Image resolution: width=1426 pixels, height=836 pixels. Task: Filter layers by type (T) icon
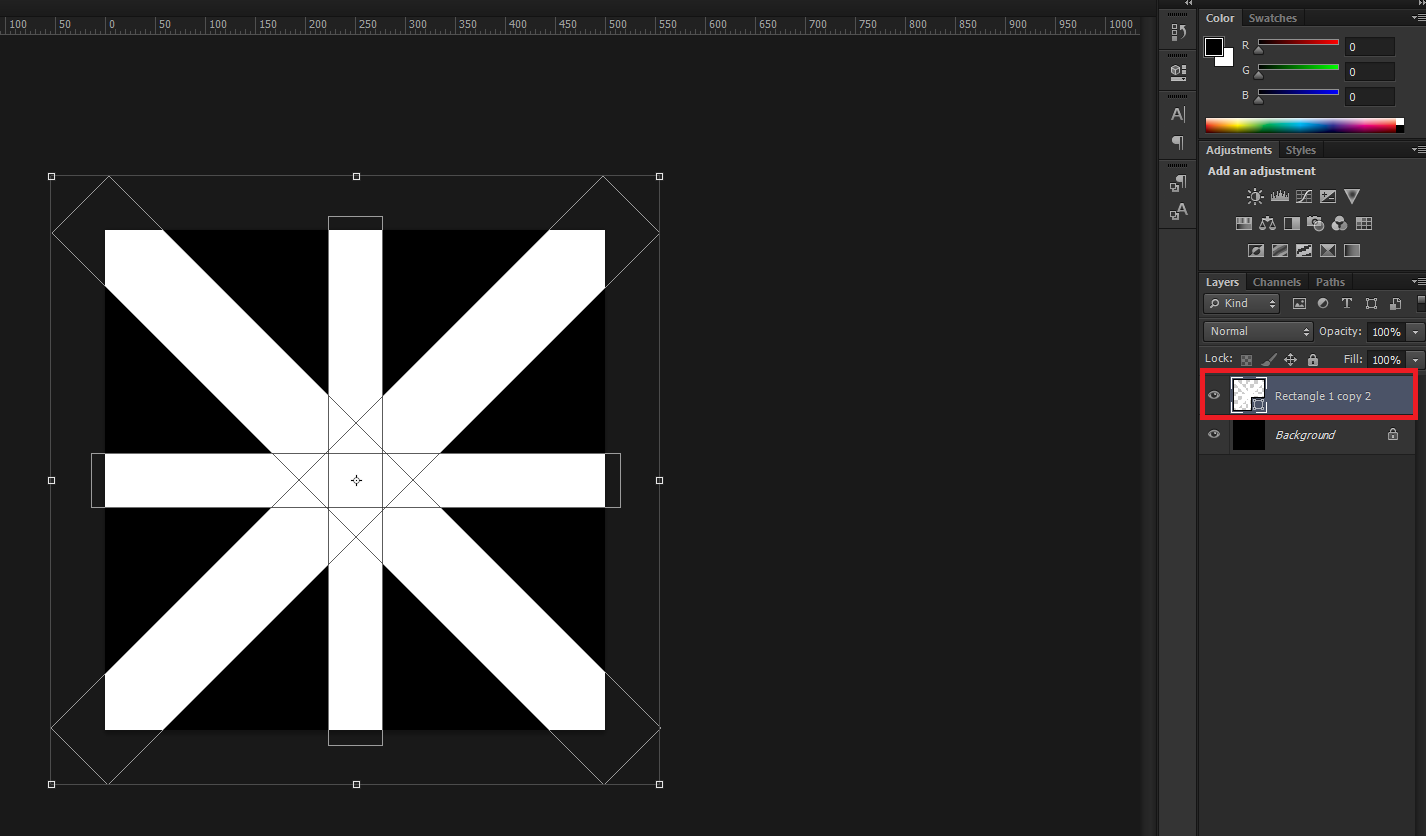[x=1346, y=303]
